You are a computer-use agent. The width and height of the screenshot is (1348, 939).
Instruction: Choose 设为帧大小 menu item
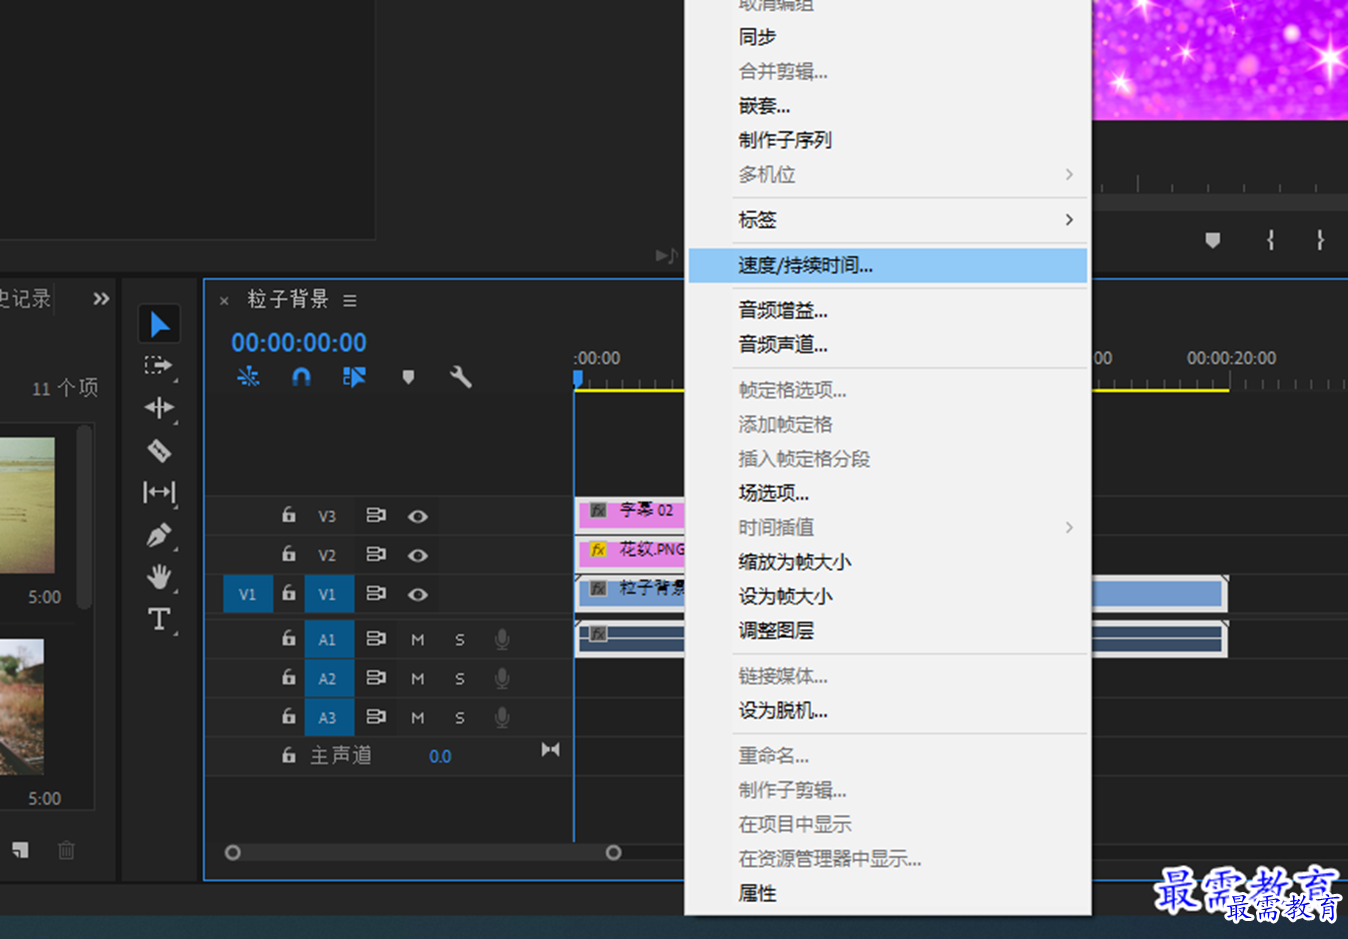[x=888, y=596]
